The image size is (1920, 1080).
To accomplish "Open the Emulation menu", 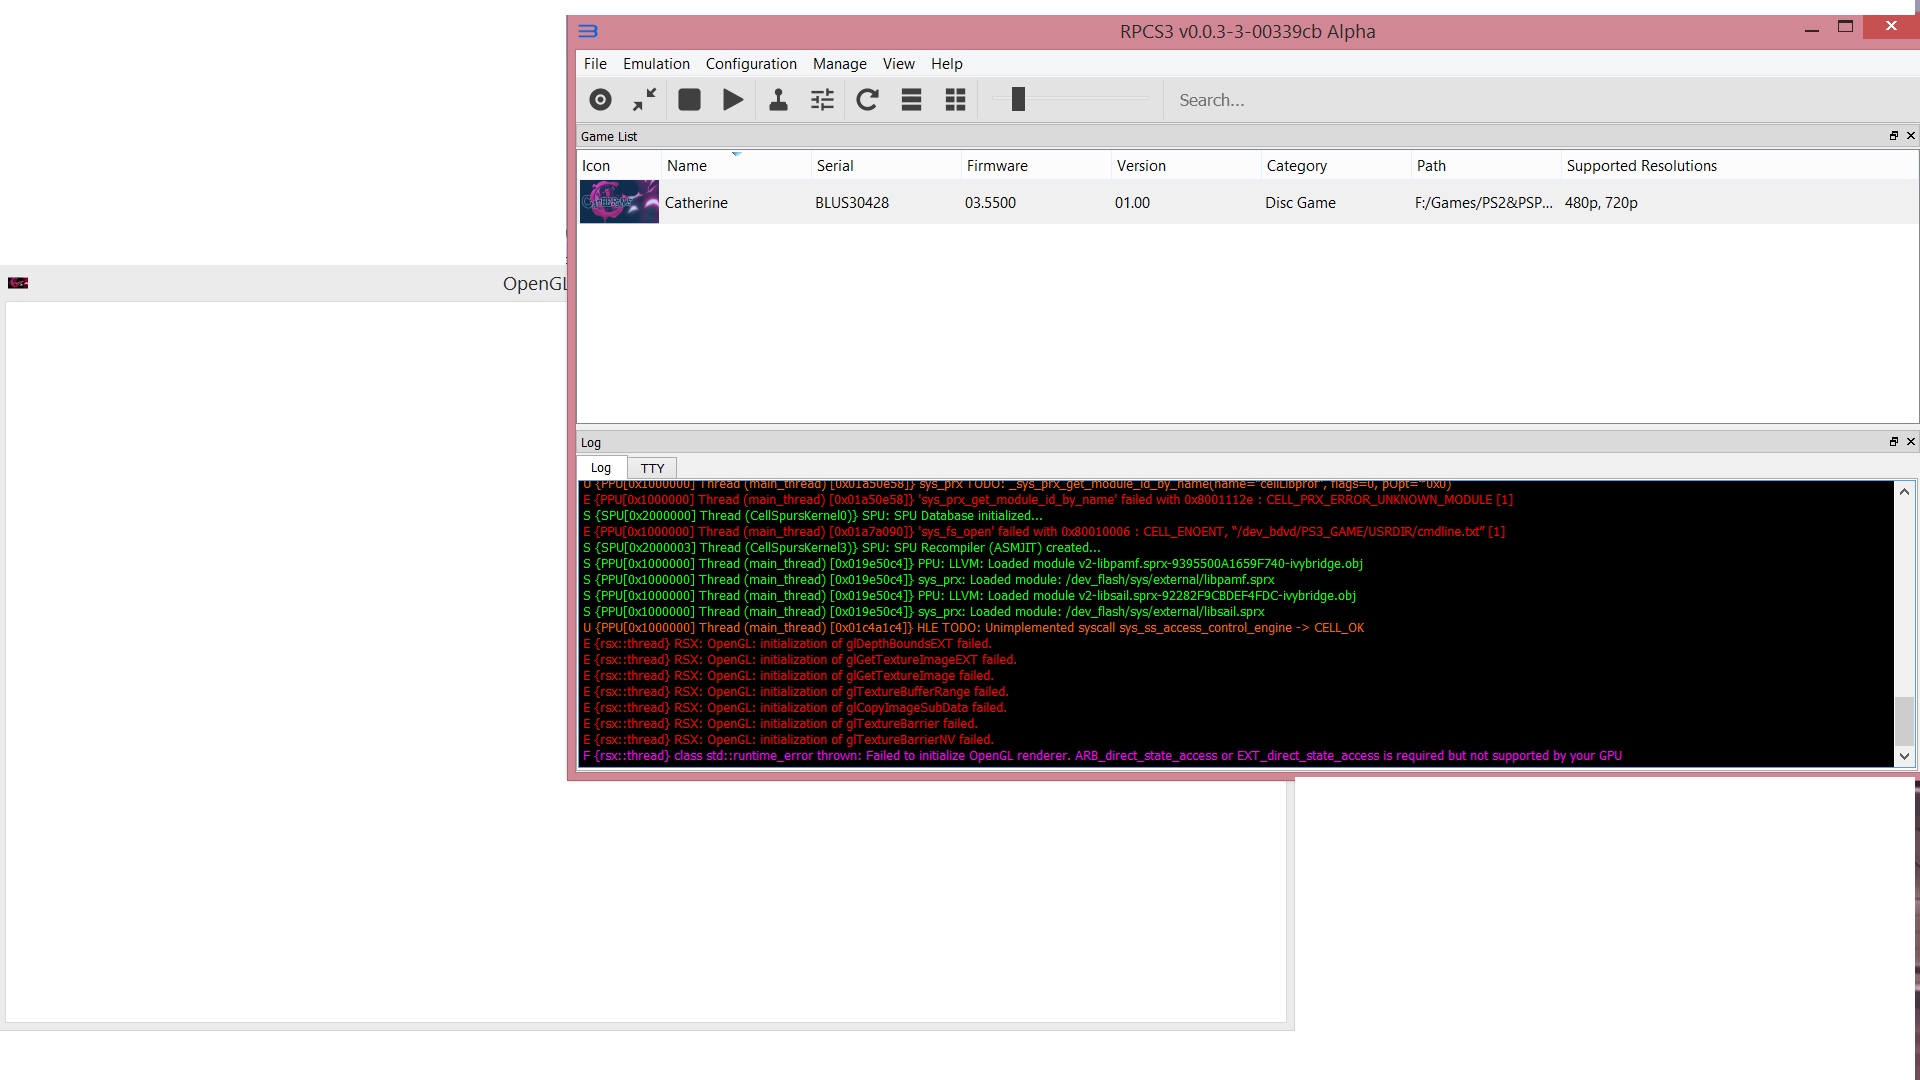I will pos(656,64).
